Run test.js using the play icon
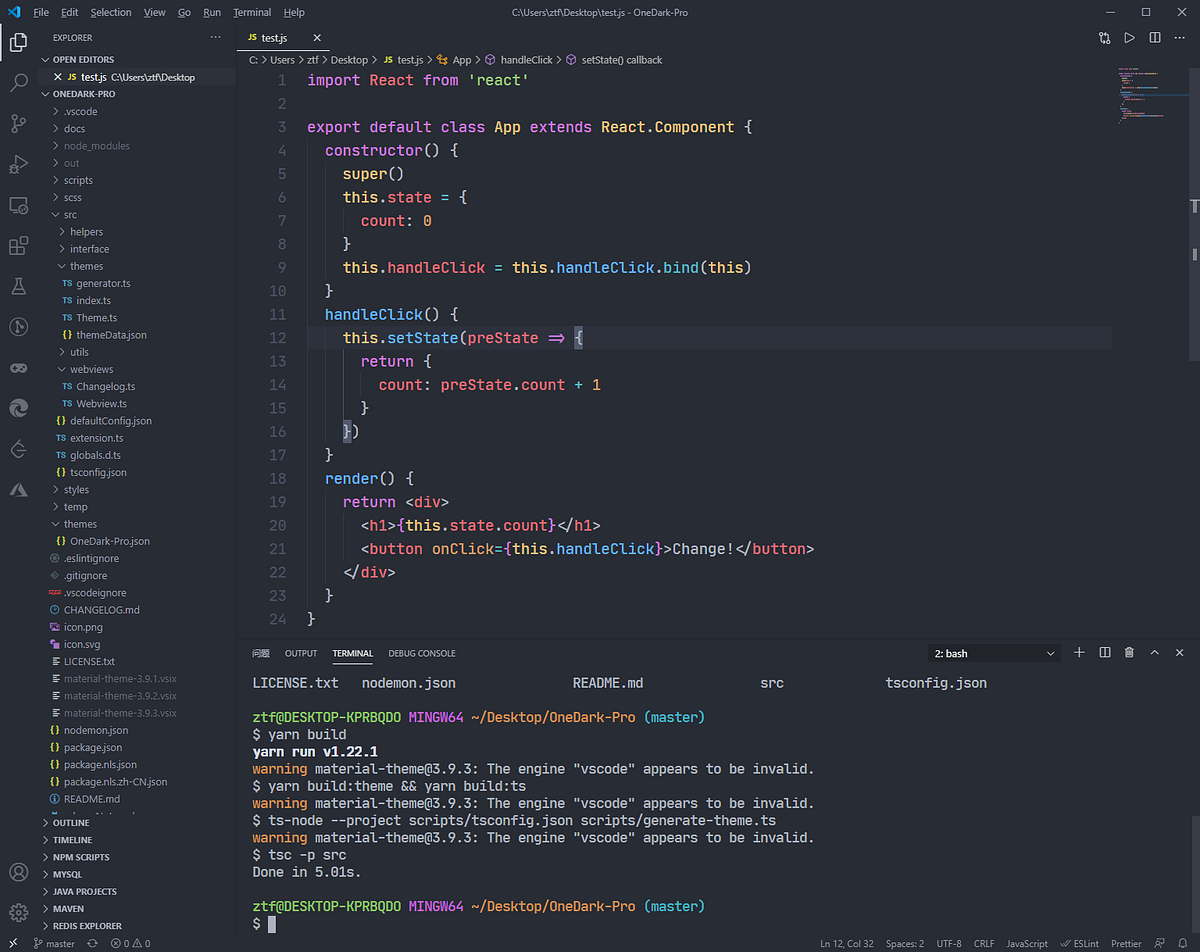 1130,37
